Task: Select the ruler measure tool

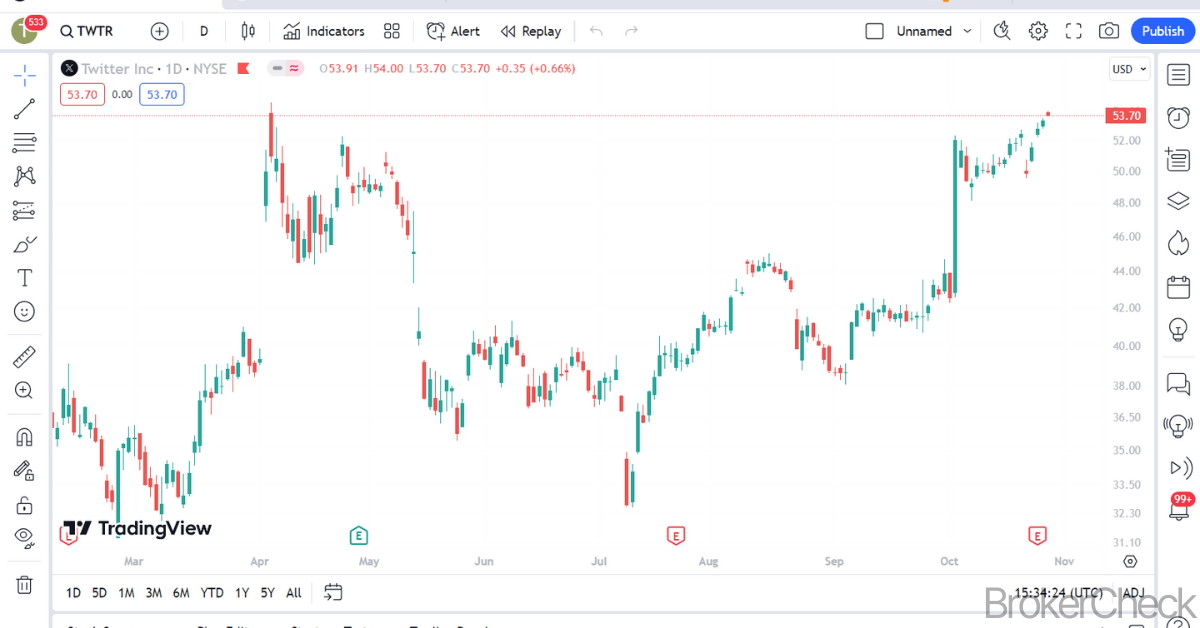Action: 25,356
